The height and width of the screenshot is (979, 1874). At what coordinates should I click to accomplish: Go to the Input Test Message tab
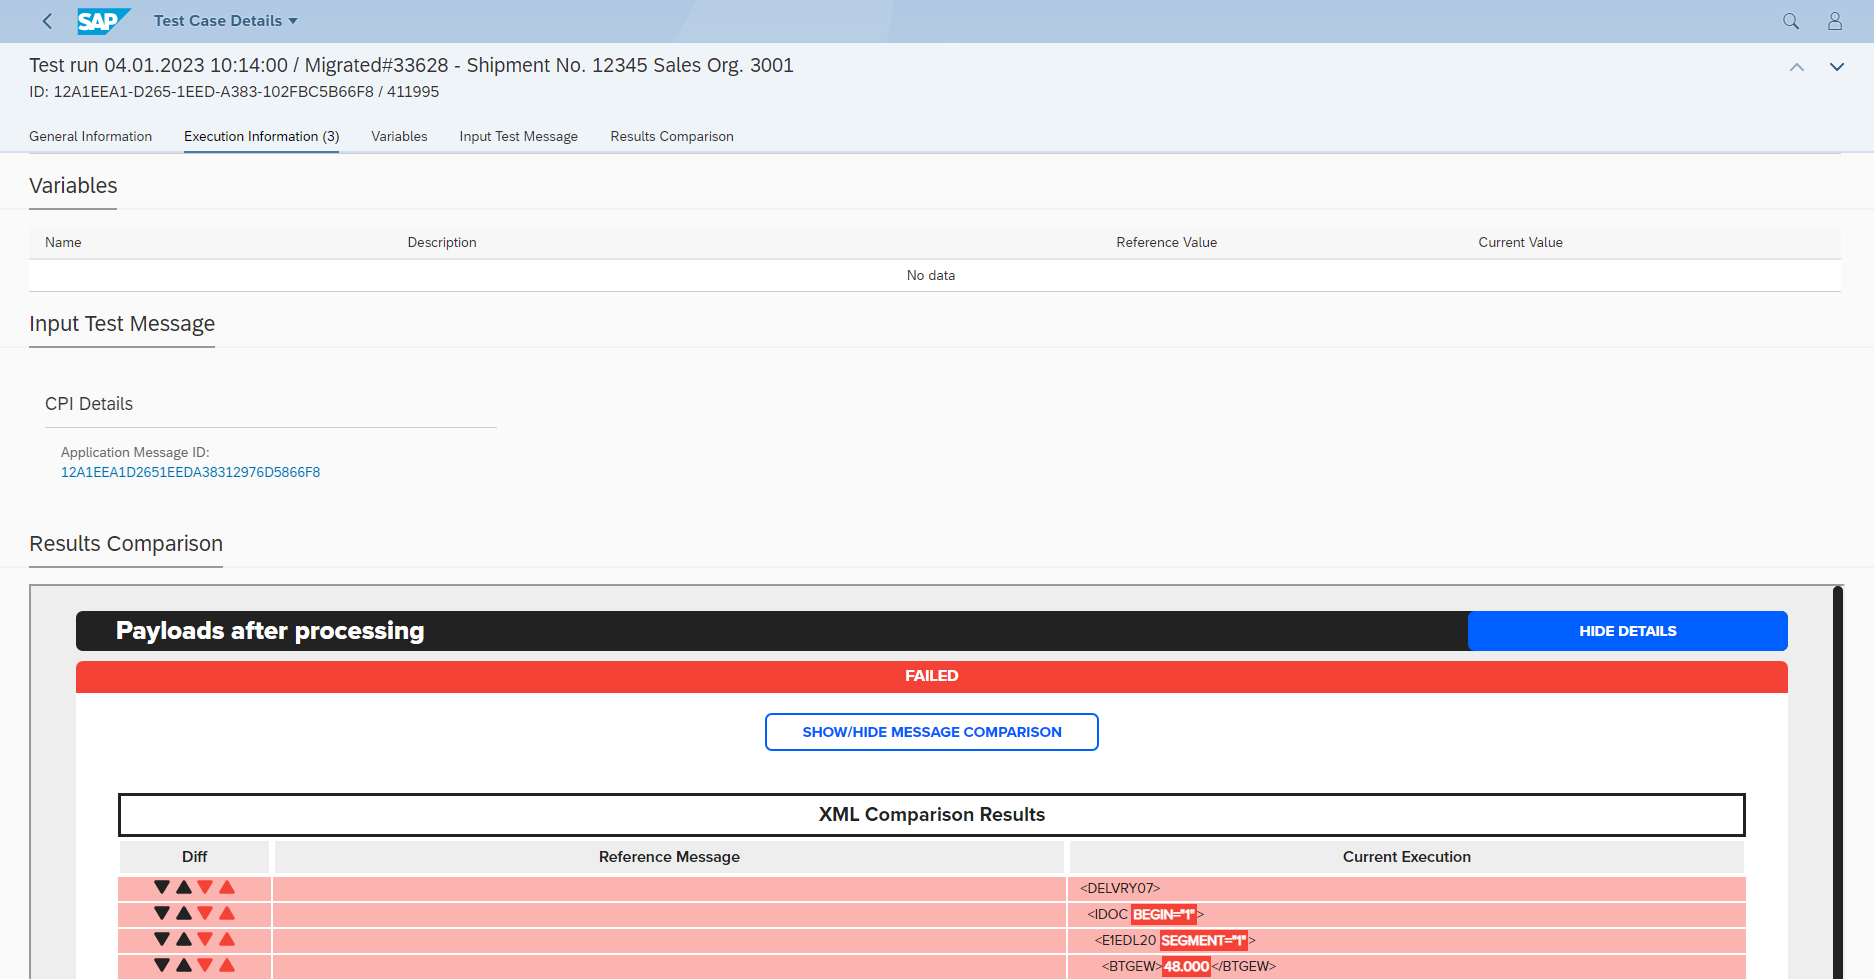coord(518,136)
